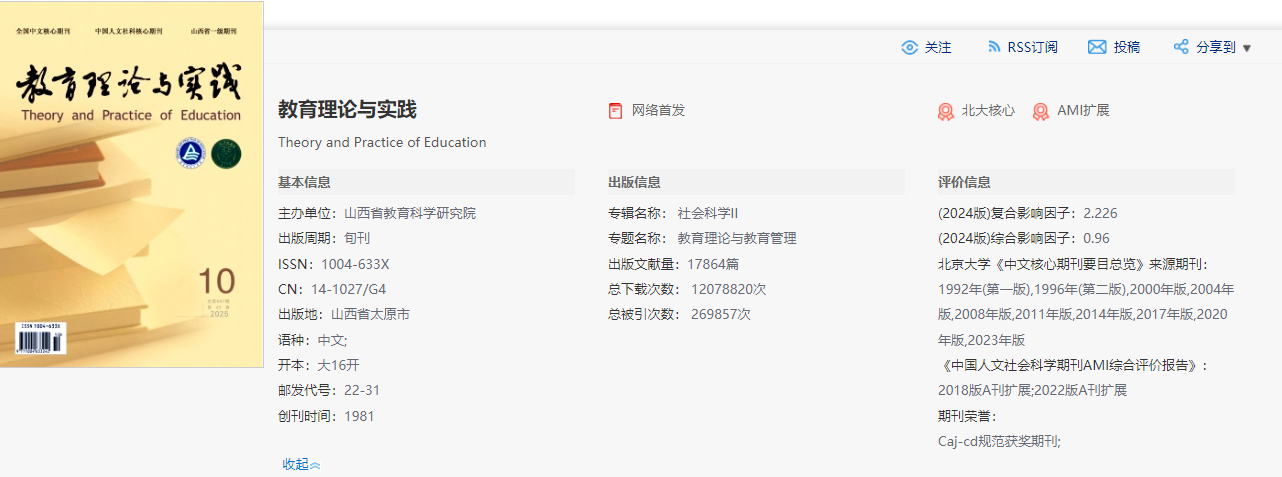The width and height of the screenshot is (1282, 477).
Task: Click the 期刊荣誉 label
Action: click(968, 416)
